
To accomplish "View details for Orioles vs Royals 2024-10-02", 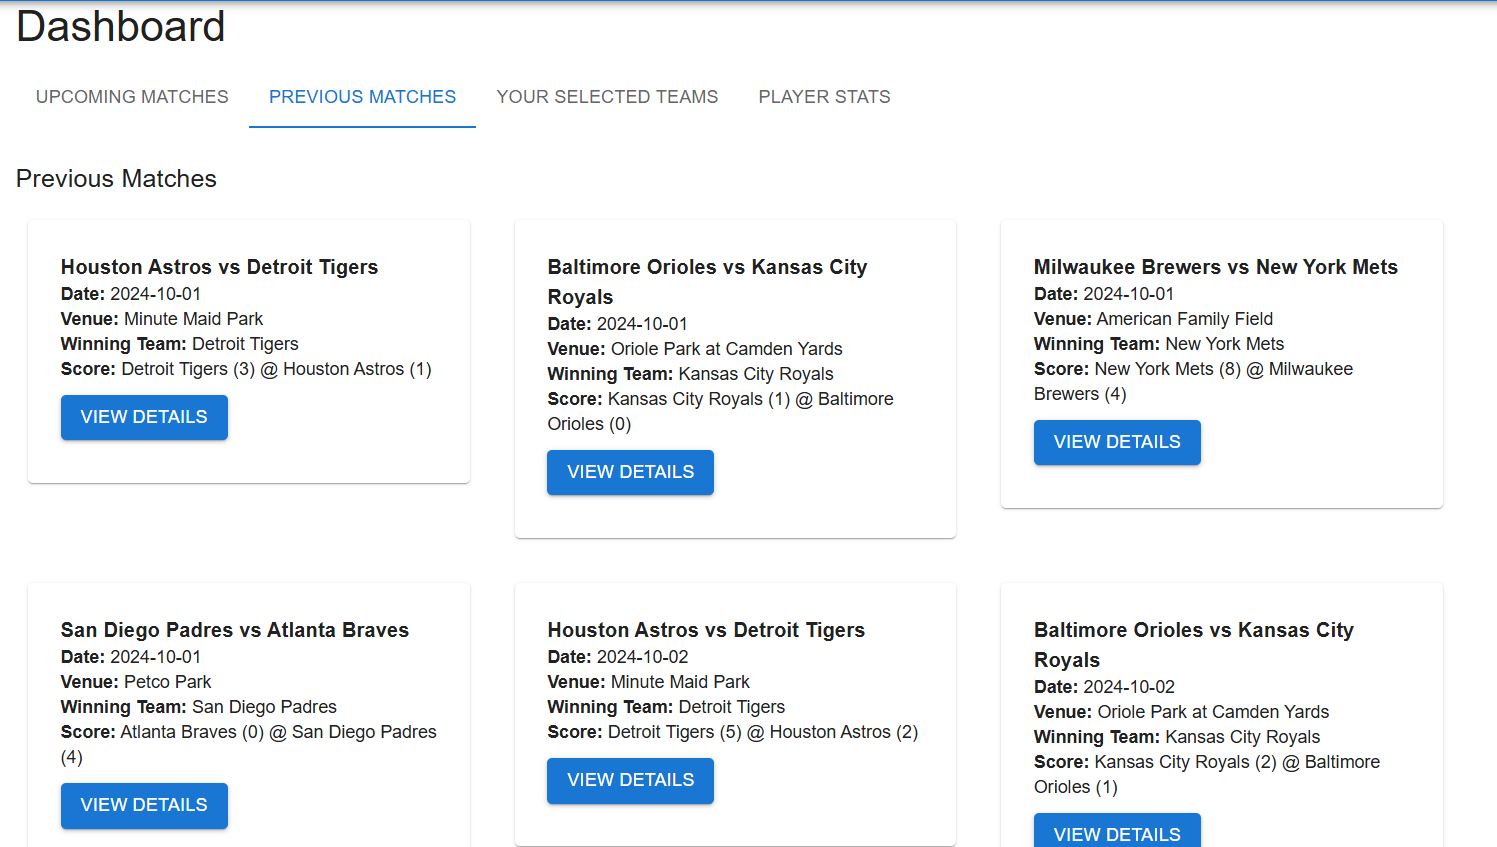I will pyautogui.click(x=1117, y=832).
